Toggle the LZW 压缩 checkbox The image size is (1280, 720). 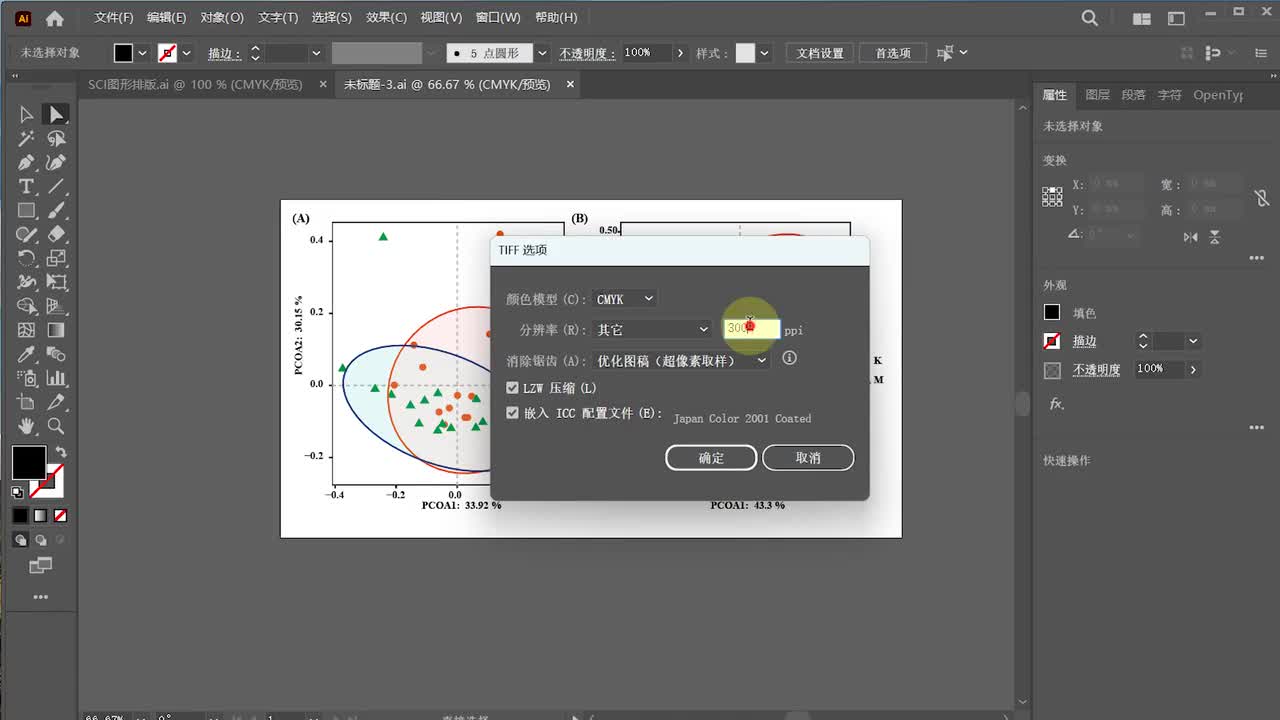tap(512, 388)
